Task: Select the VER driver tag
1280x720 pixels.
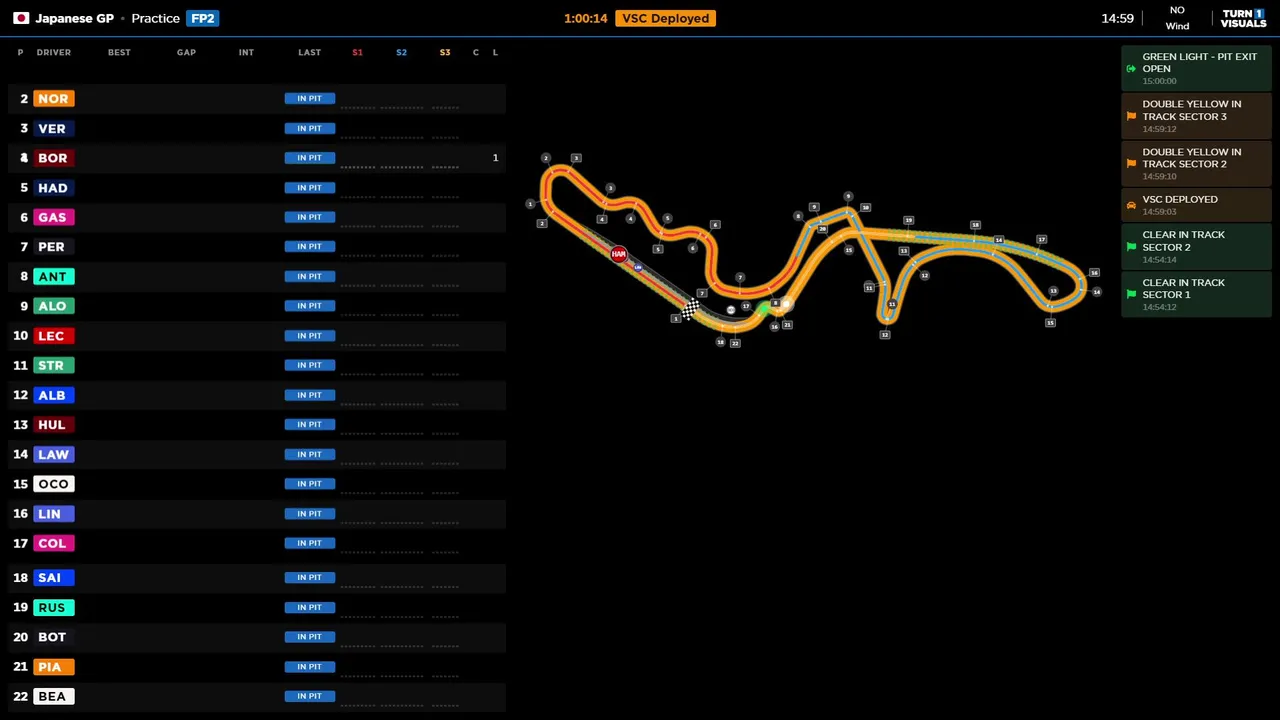Action: pyautogui.click(x=53, y=128)
